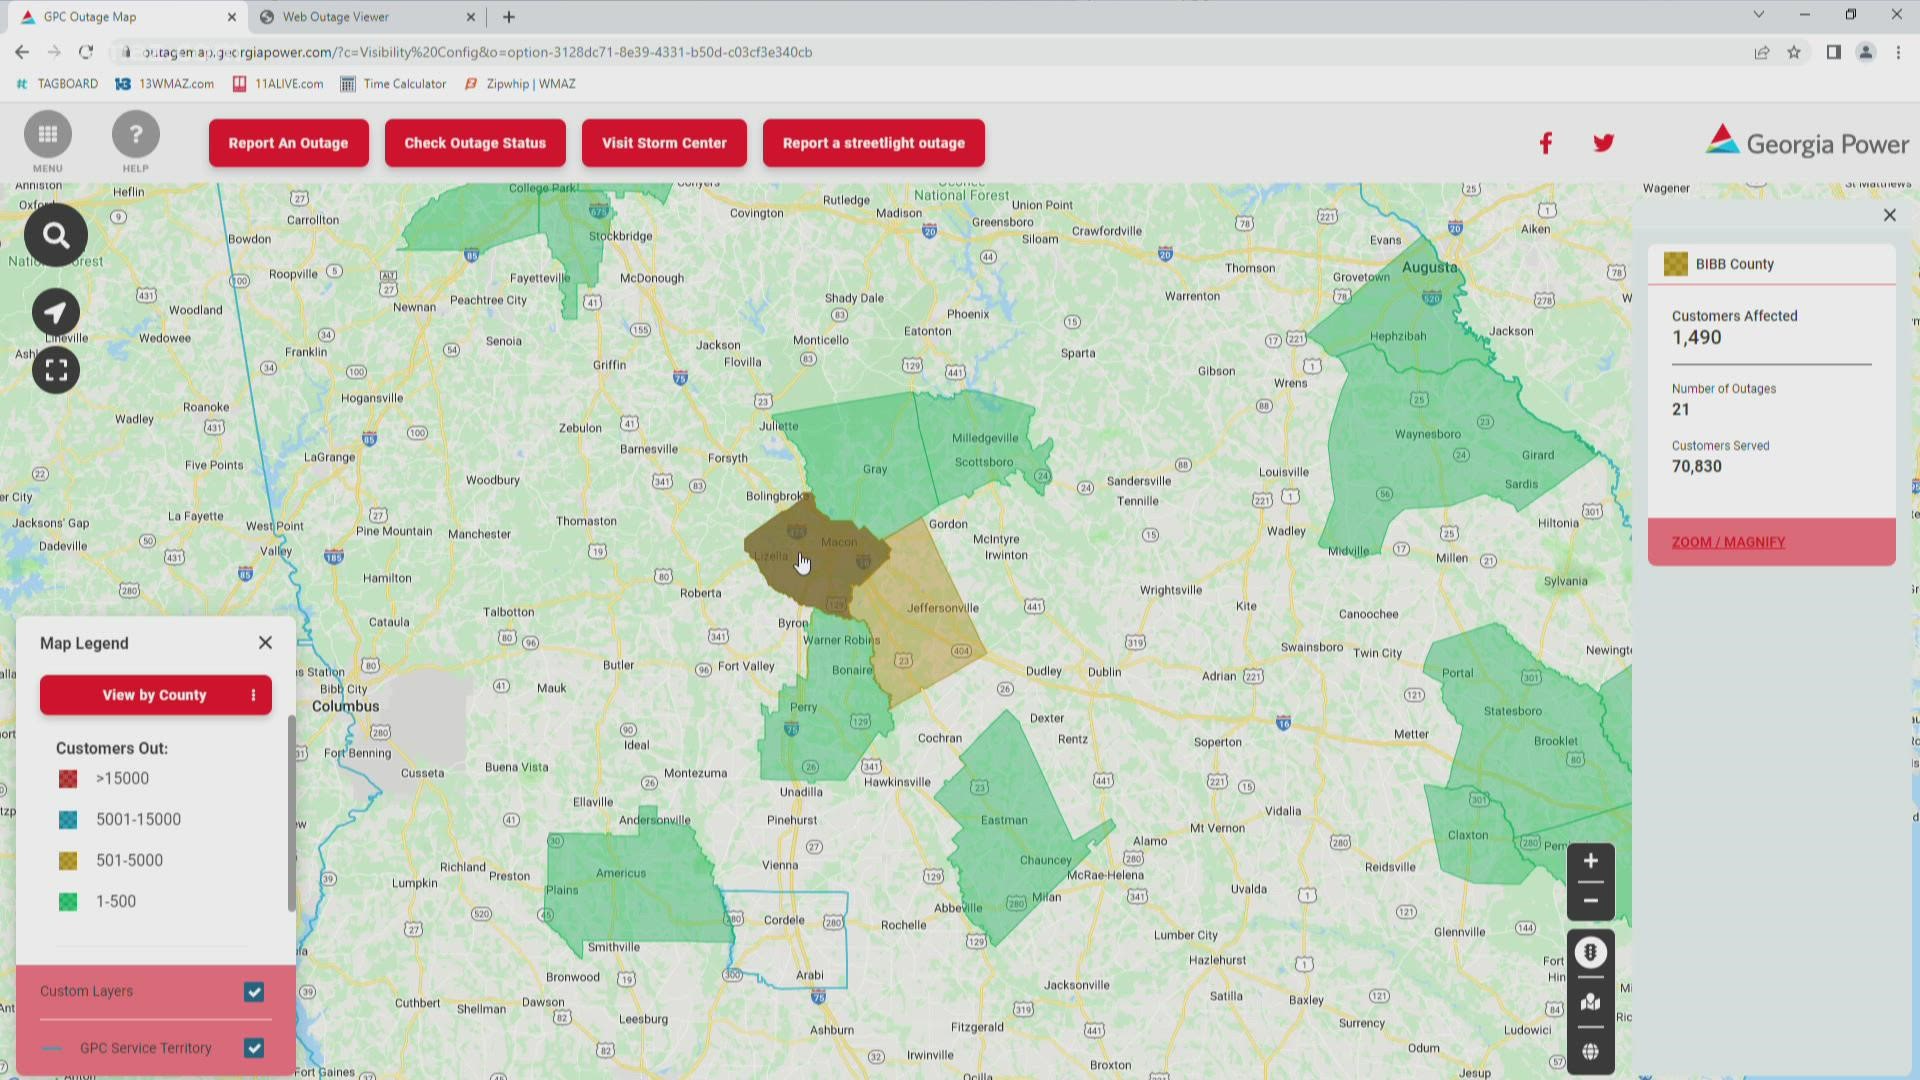
Task: Click the Georgia Power logo
Action: [1807, 142]
